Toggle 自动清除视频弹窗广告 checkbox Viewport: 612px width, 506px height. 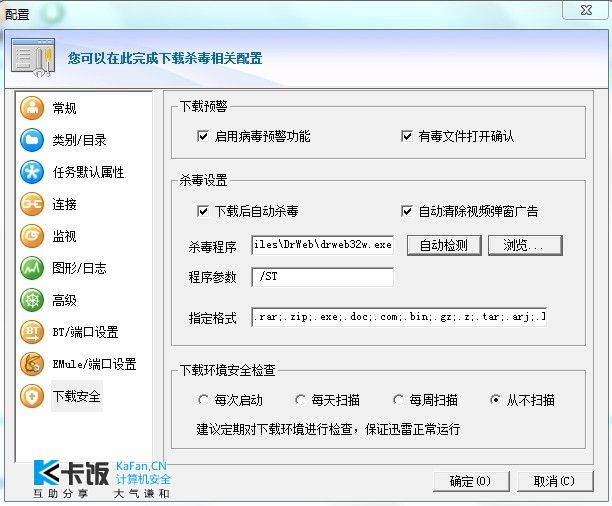(406, 211)
